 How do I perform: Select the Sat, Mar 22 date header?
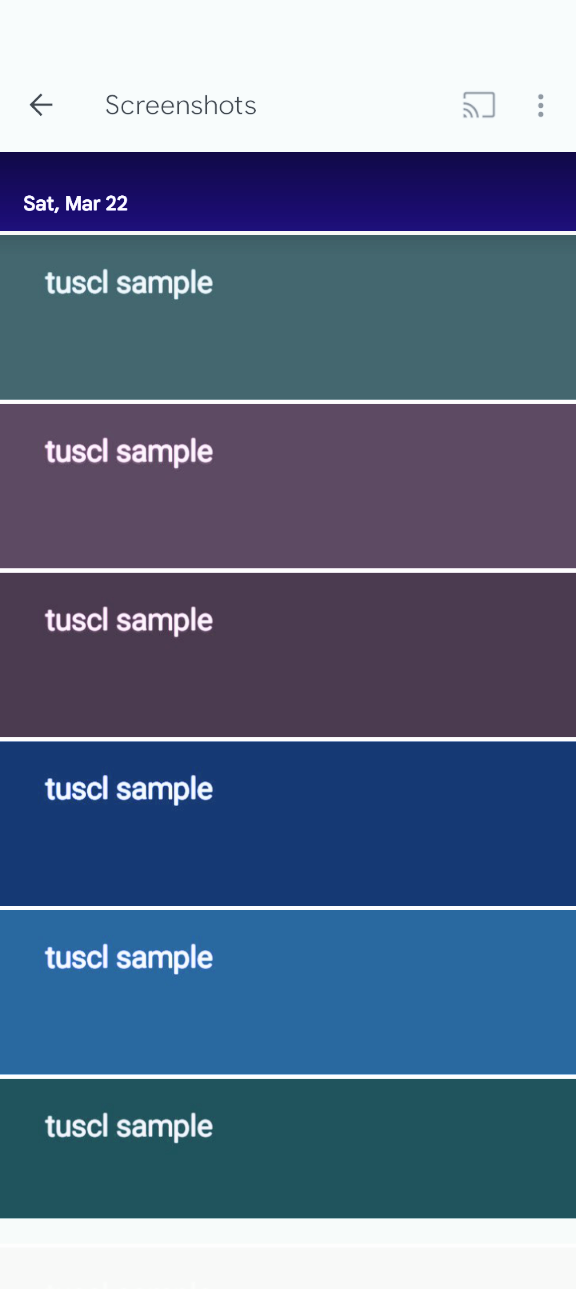coord(76,204)
